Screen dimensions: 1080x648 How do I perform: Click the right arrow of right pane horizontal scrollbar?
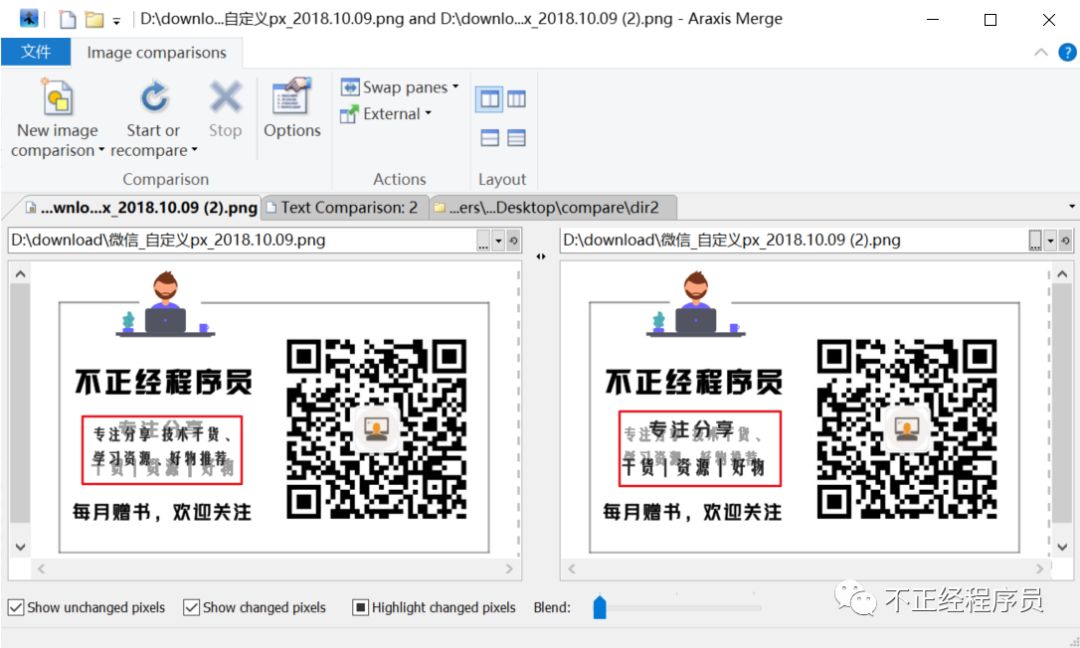pos(1039,569)
